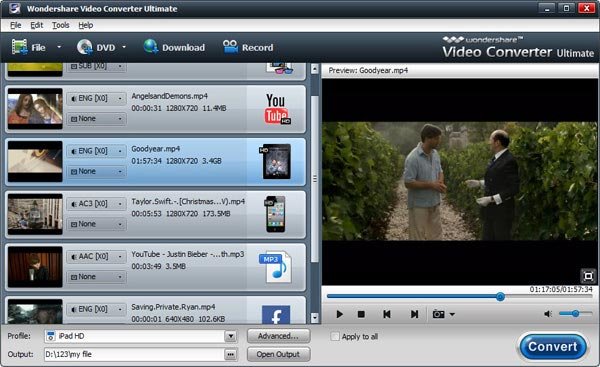Select the Taylor.Swift video thumbnail
The height and width of the screenshot is (367, 600).
coord(35,214)
